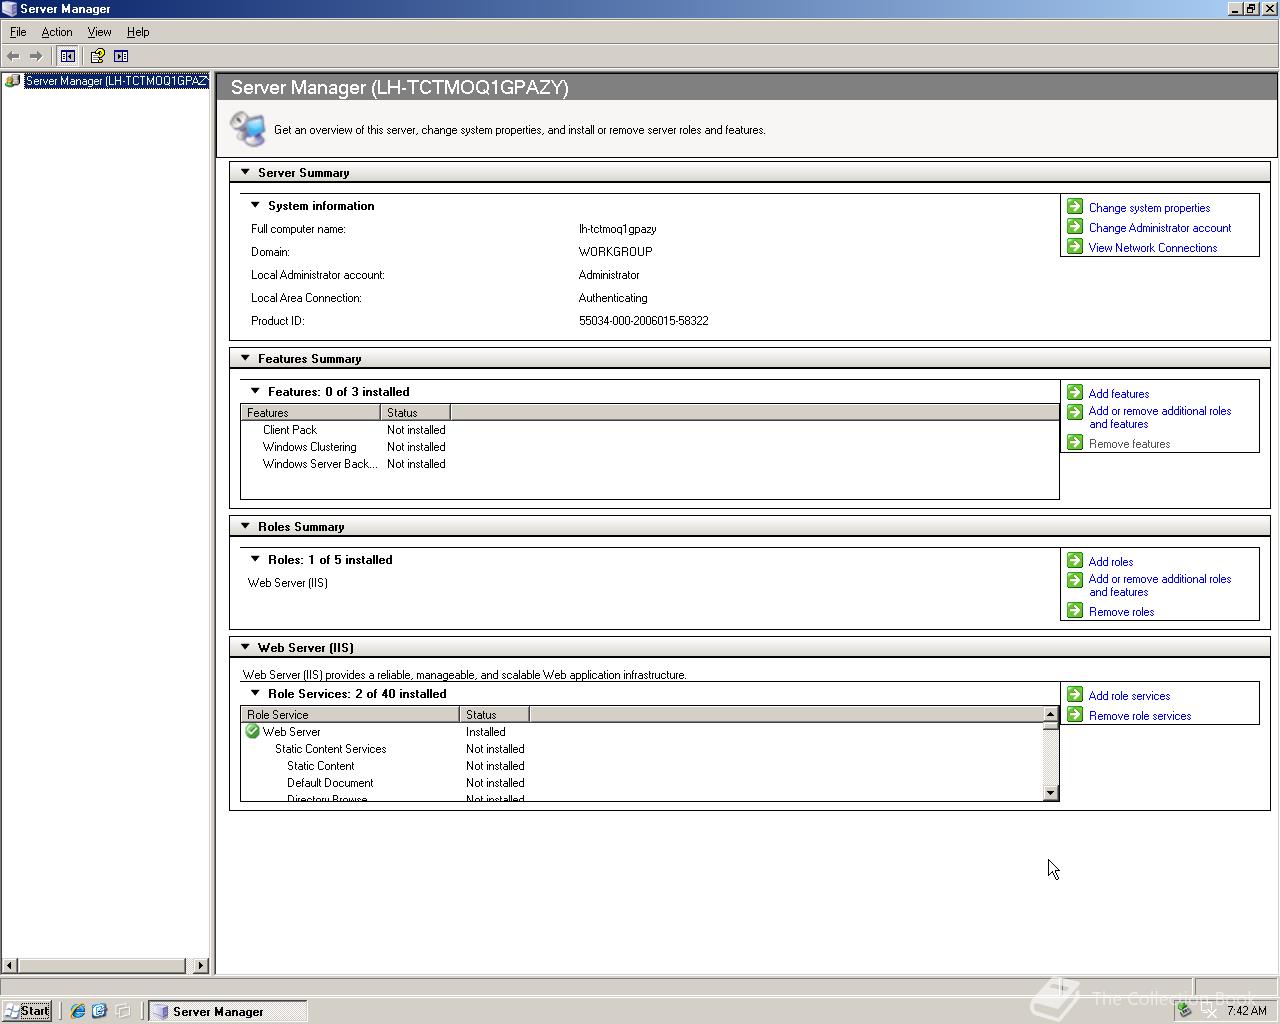1280x1024 pixels.
Task: Launch Internet Explorer from Quick Launch
Action: tap(77, 1011)
